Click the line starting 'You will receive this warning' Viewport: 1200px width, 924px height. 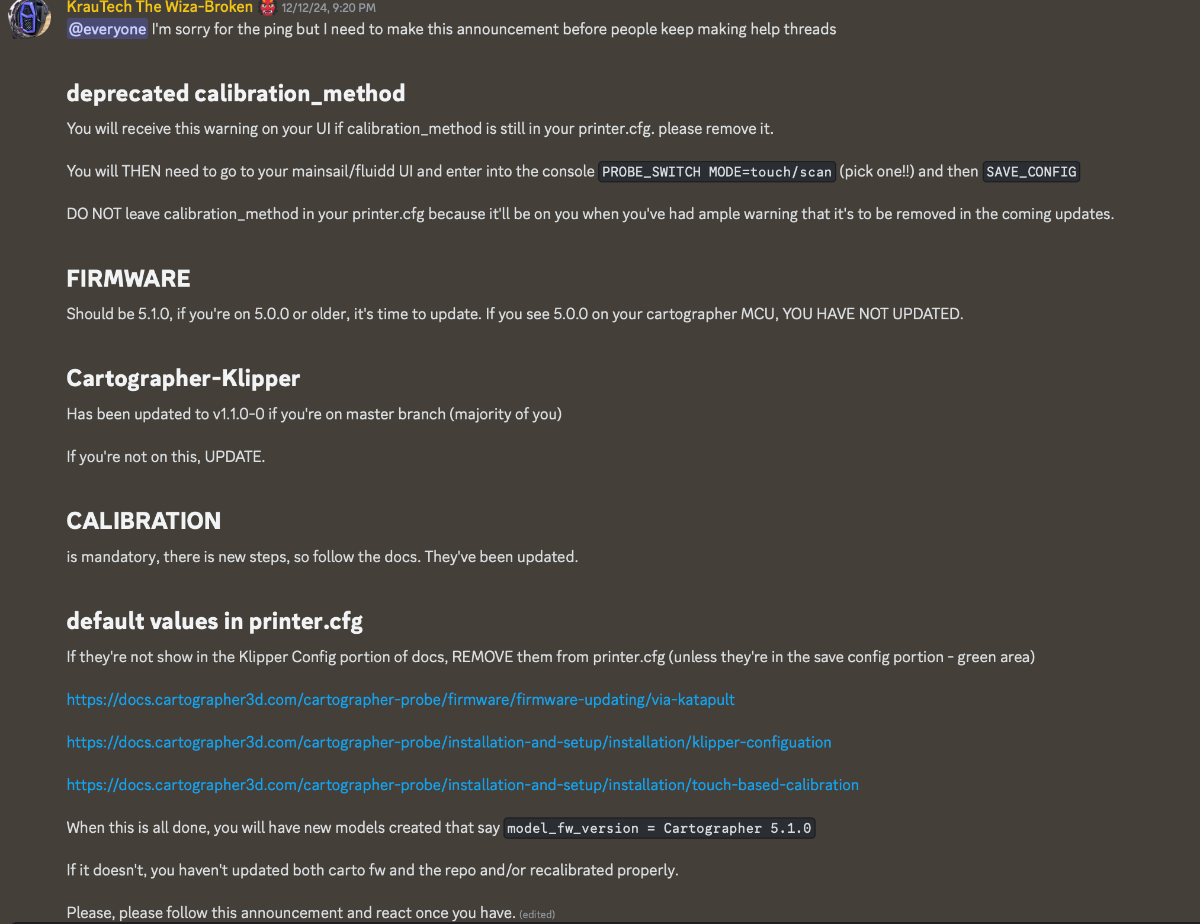click(x=421, y=129)
